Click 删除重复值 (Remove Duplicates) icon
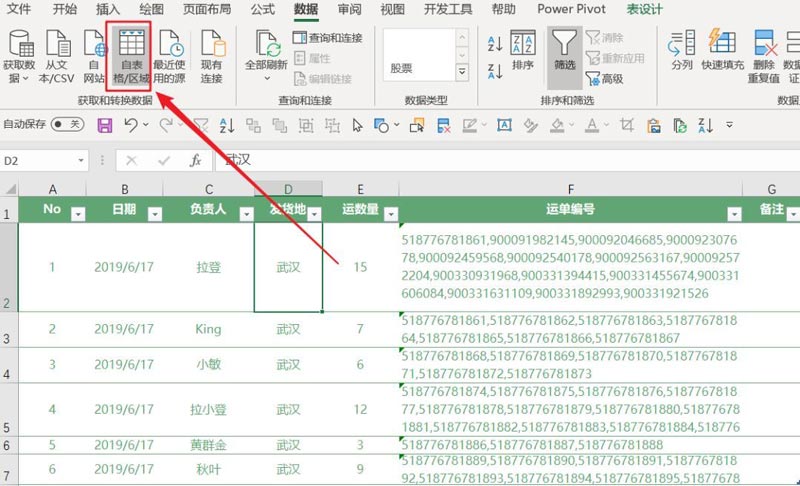Viewport: 800px width, 486px height. tap(764, 43)
